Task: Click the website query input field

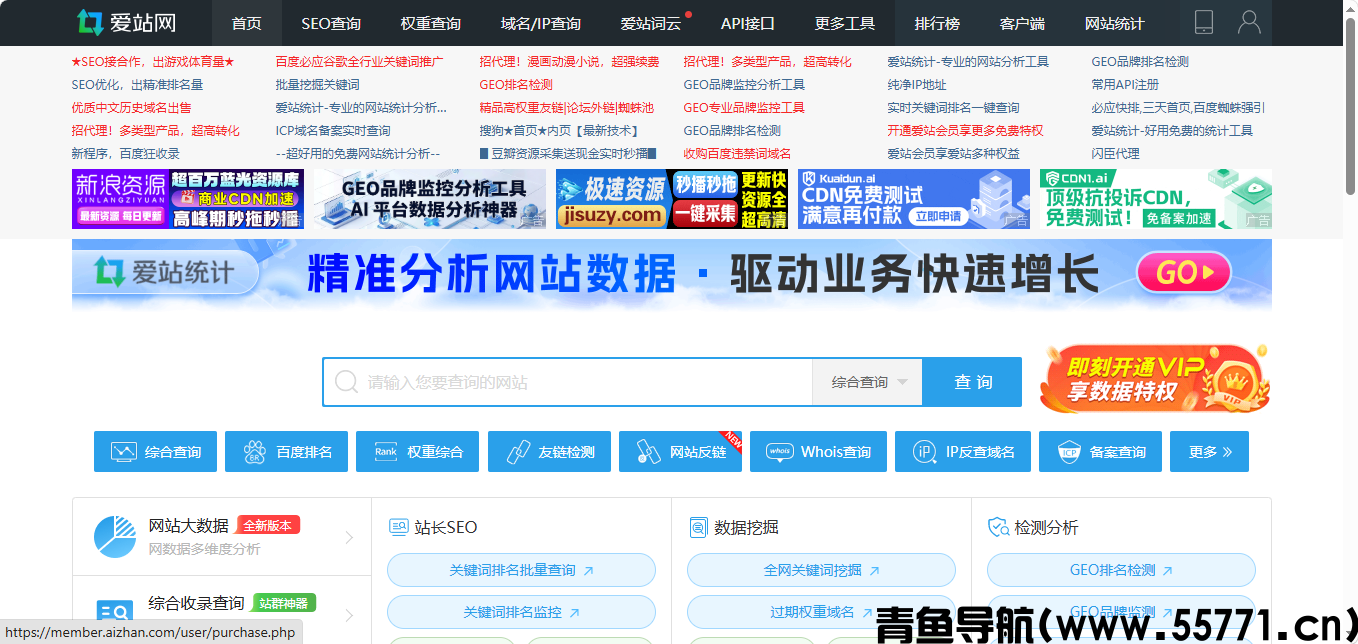Action: click(568, 382)
